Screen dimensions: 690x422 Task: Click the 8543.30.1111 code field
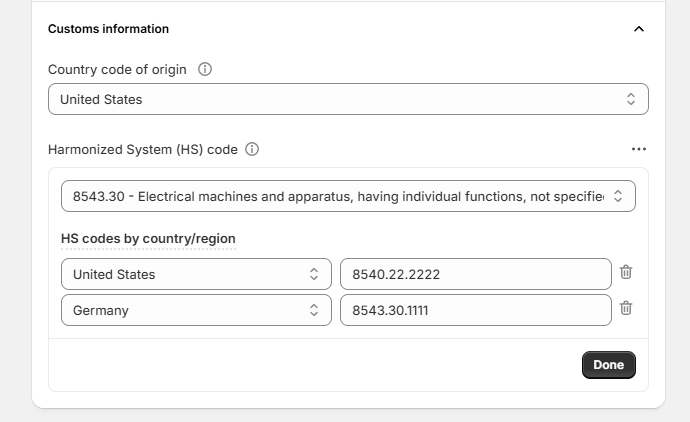pos(475,310)
